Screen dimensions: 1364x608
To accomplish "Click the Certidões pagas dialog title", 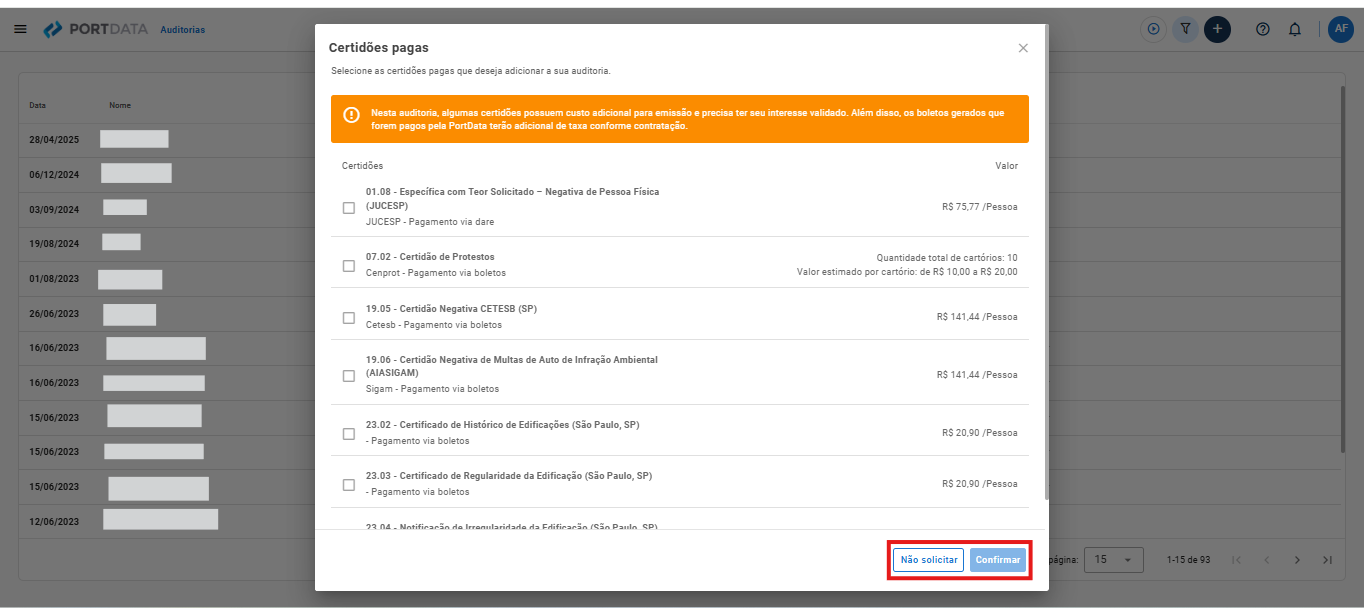I will coord(379,48).
